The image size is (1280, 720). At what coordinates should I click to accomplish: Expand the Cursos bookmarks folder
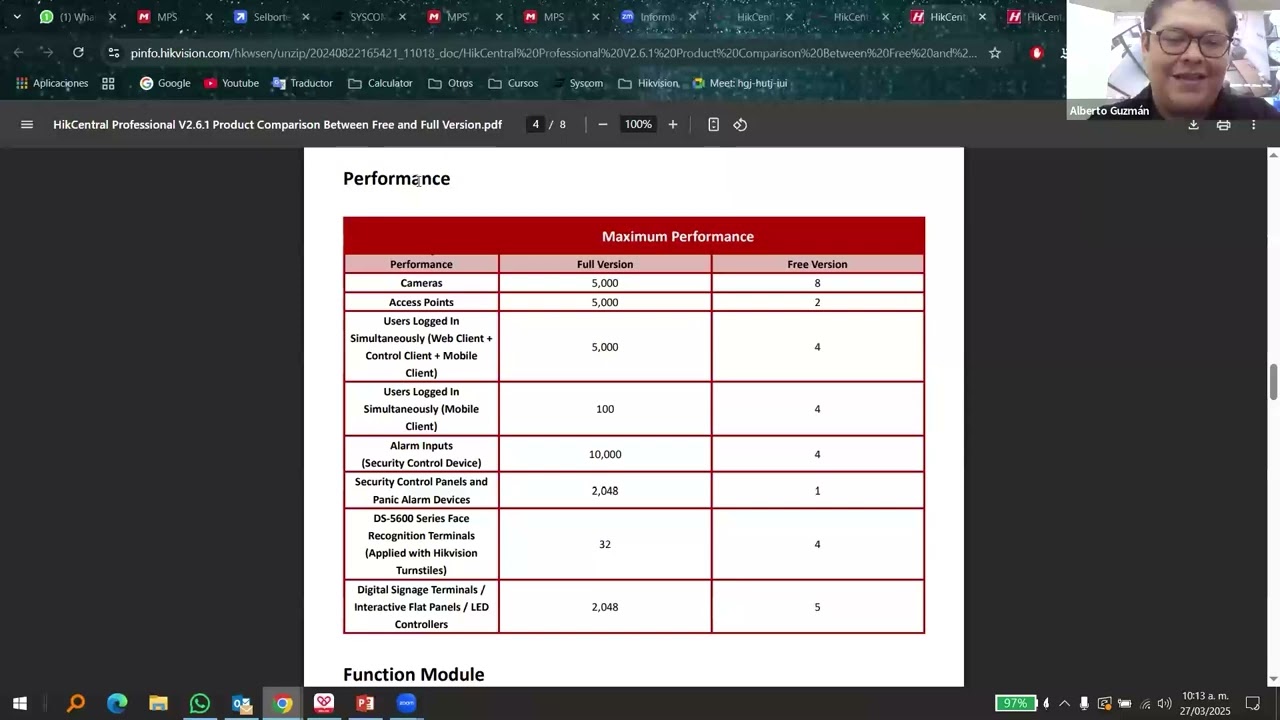(x=513, y=83)
